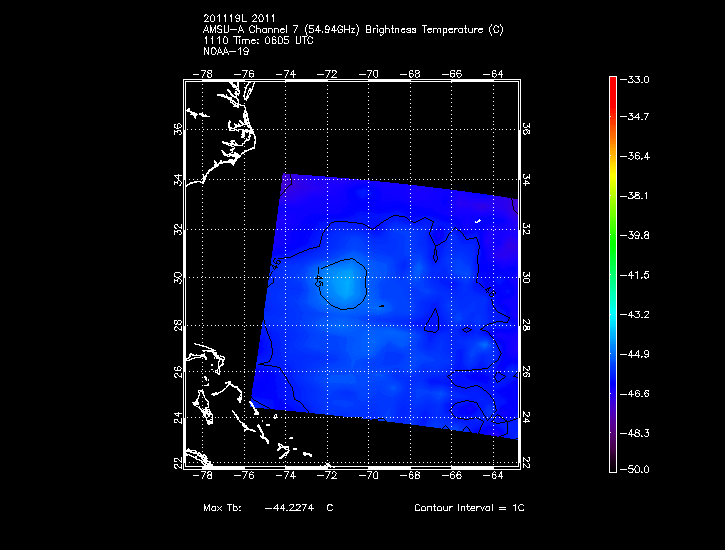Click the 34 label on the right latitude axis
This screenshot has width=725, height=550.
click(526, 179)
